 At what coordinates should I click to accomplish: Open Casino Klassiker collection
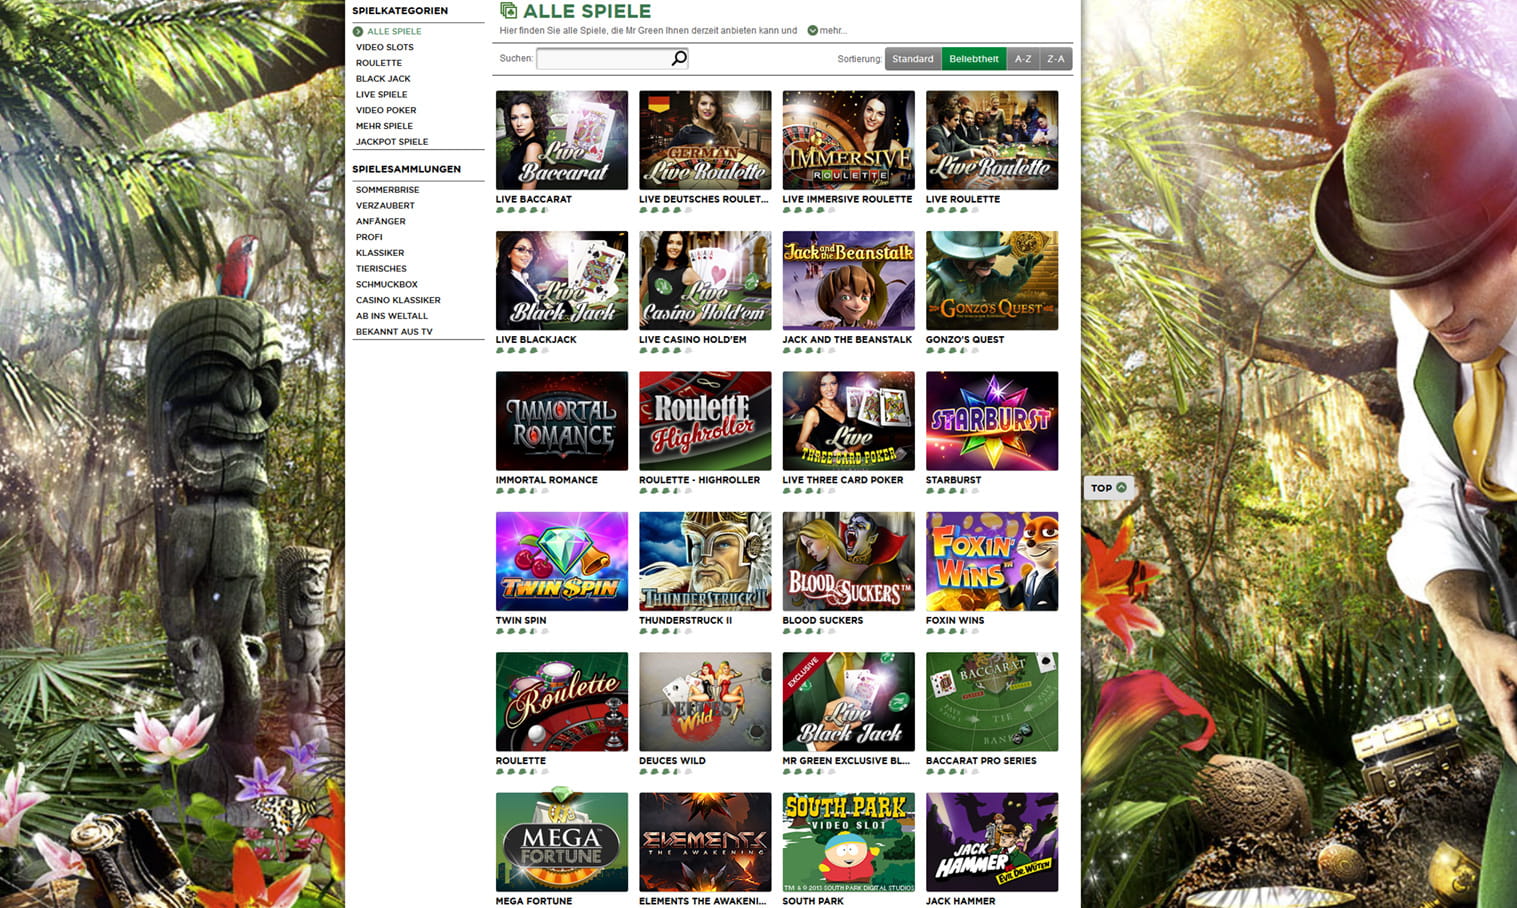click(x=398, y=300)
